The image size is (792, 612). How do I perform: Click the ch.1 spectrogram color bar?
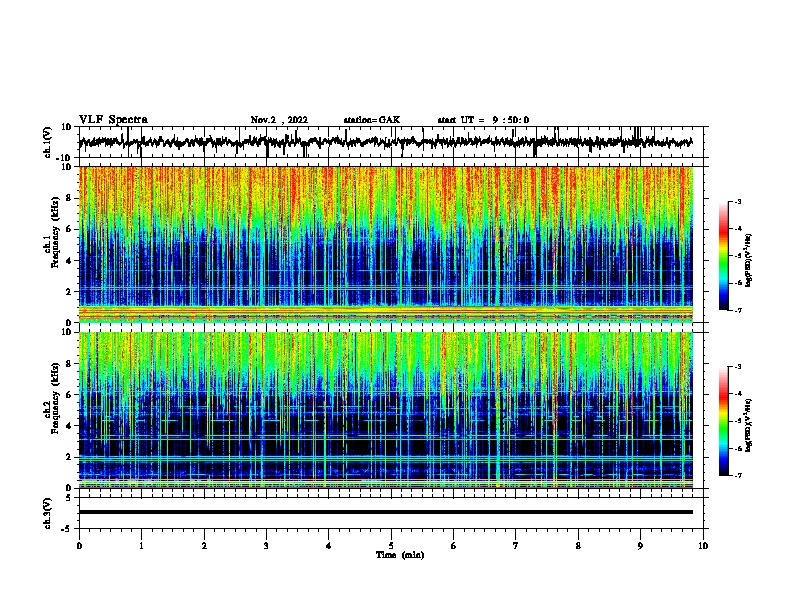tap(724, 256)
